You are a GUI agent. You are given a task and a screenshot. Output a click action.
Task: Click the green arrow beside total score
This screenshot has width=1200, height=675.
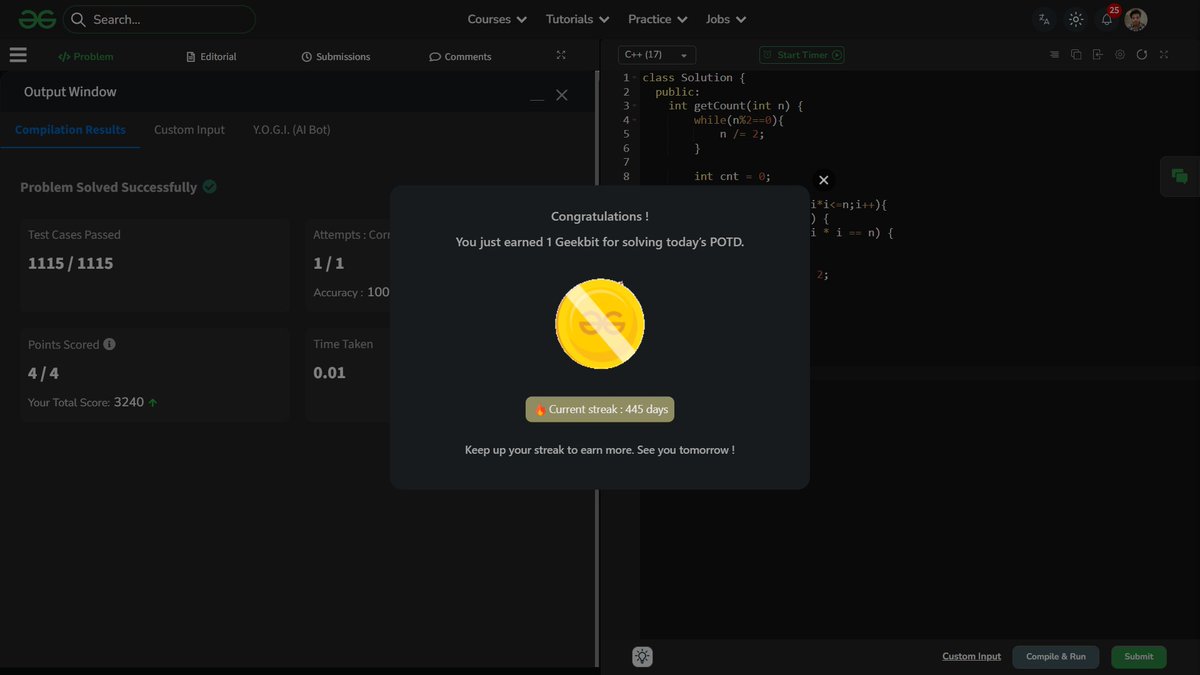153,403
